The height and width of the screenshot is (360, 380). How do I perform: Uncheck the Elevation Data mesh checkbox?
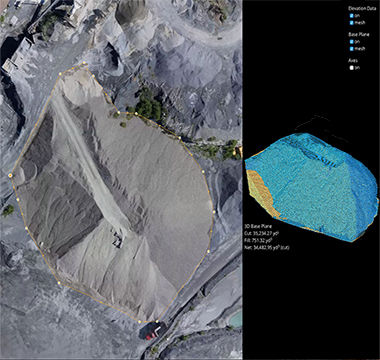[x=351, y=23]
